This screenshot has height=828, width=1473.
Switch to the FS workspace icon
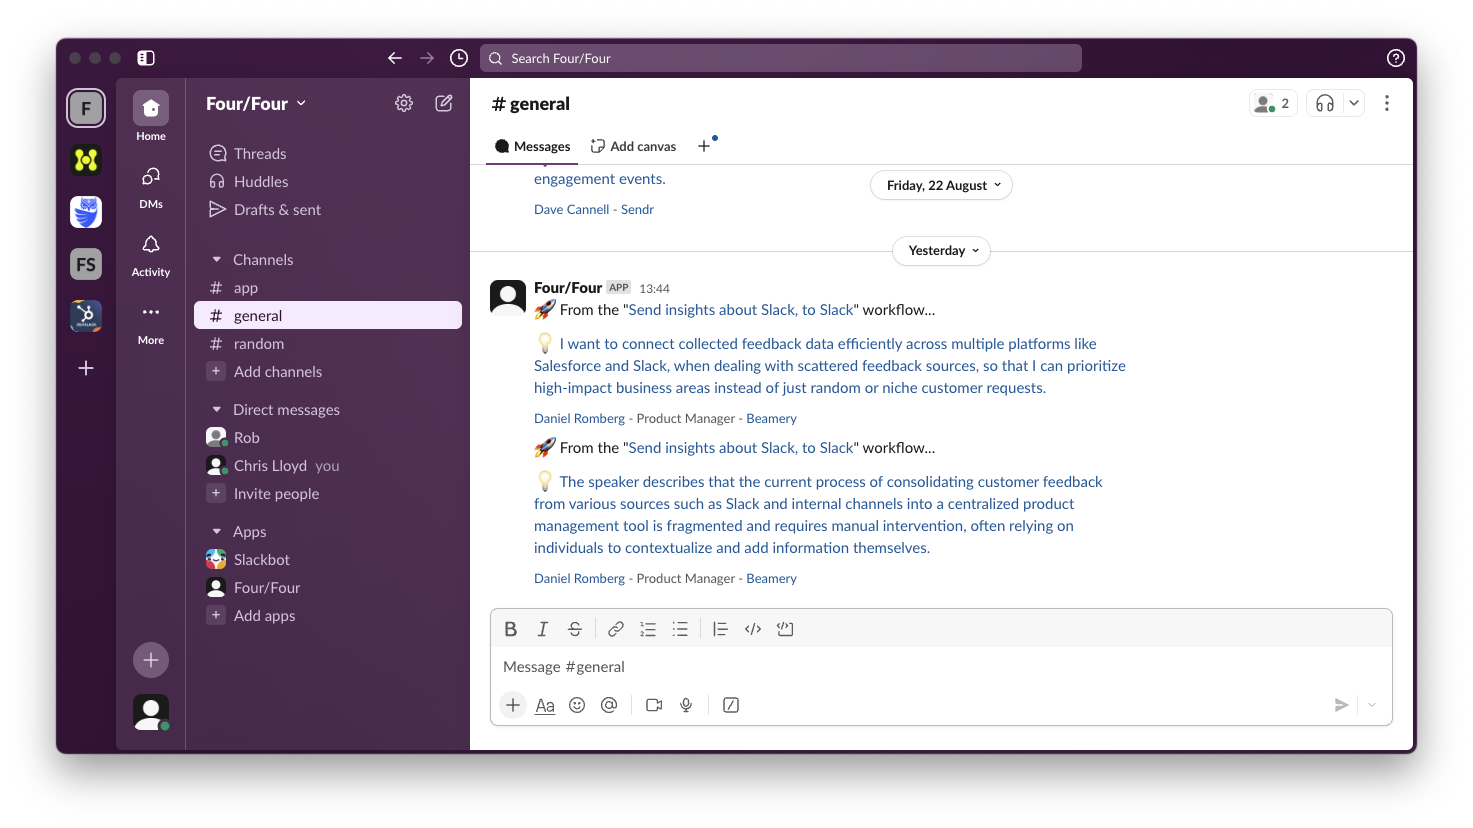coord(86,264)
